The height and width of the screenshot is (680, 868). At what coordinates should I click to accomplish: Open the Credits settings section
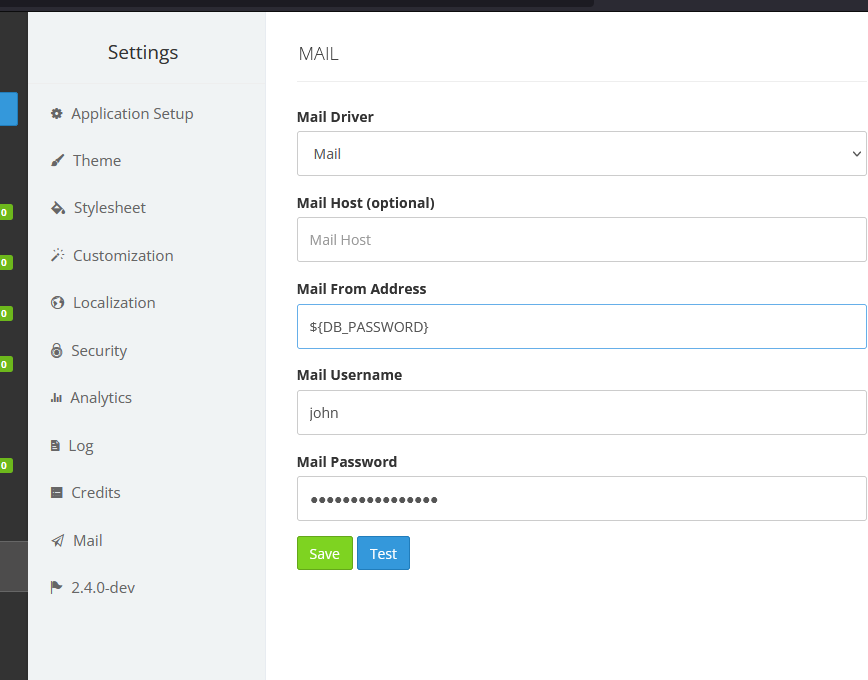[95, 493]
